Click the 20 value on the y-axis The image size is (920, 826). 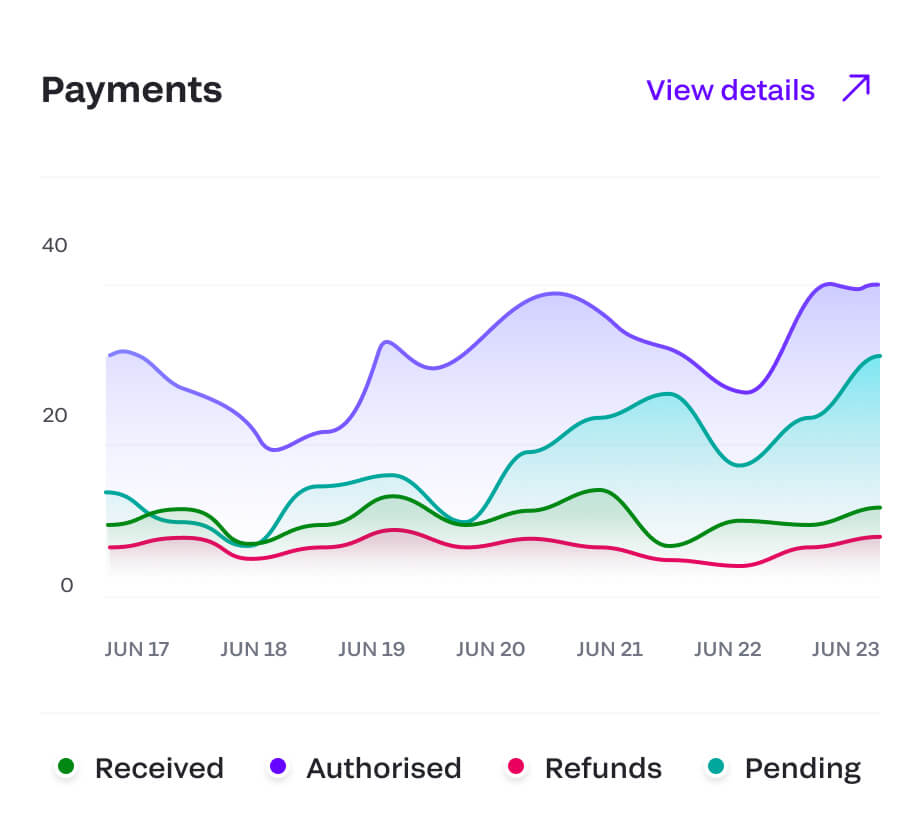pyautogui.click(x=54, y=415)
